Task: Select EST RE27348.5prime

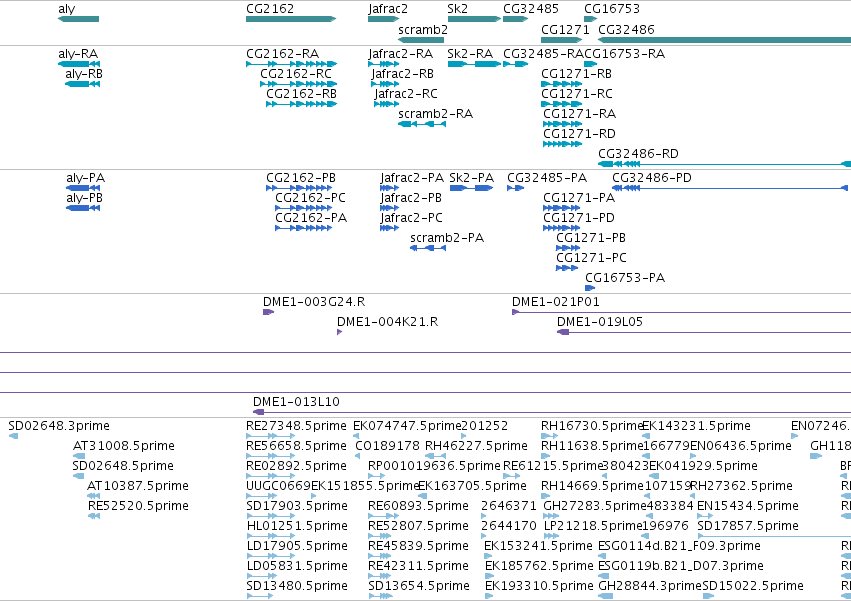Action: click(x=296, y=426)
